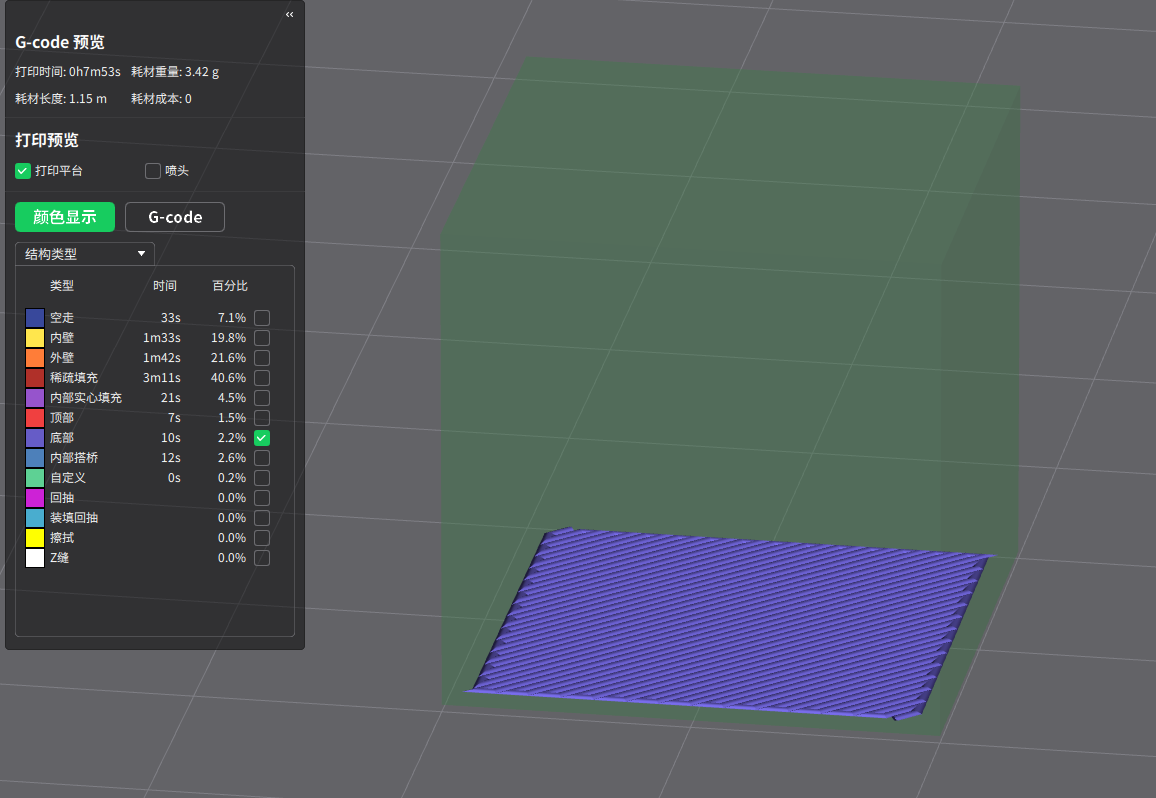The image size is (1156, 798).
Task: Enable the 内部搭桥 checkbox
Action: pyautogui.click(x=262, y=458)
